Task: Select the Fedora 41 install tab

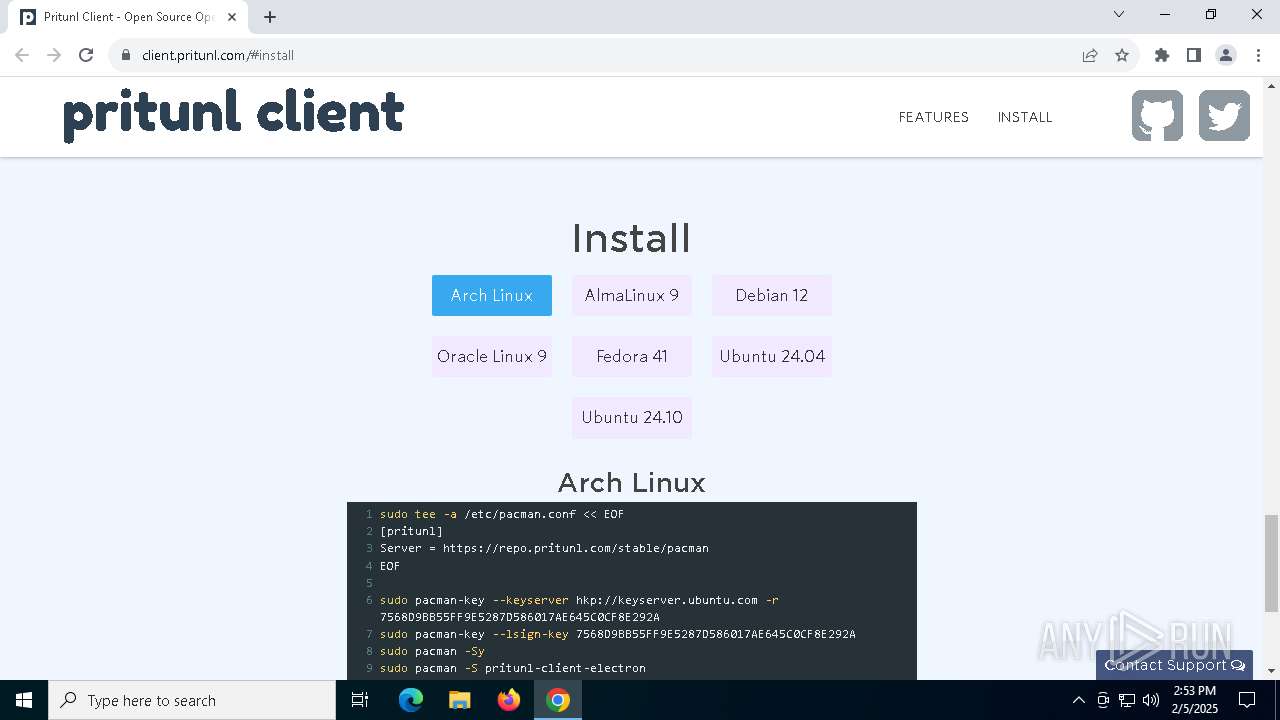Action: [632, 356]
